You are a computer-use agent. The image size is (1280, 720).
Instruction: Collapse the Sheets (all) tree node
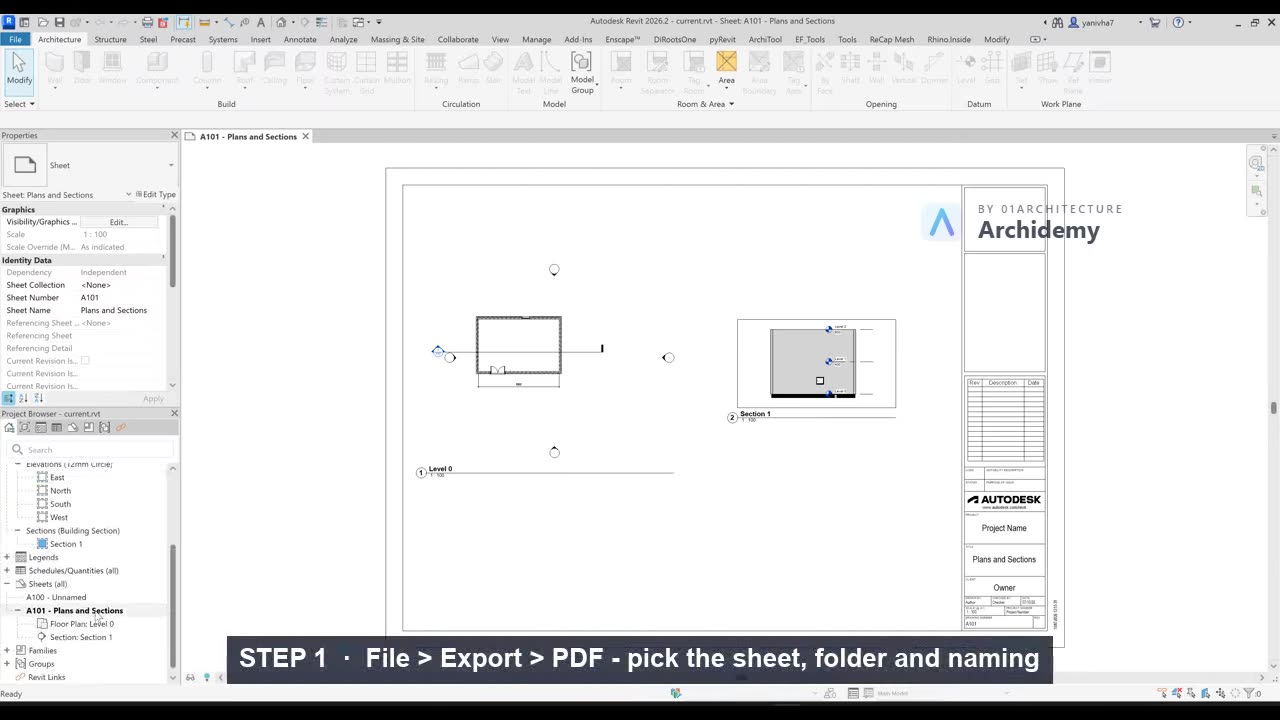pyautogui.click(x=7, y=584)
